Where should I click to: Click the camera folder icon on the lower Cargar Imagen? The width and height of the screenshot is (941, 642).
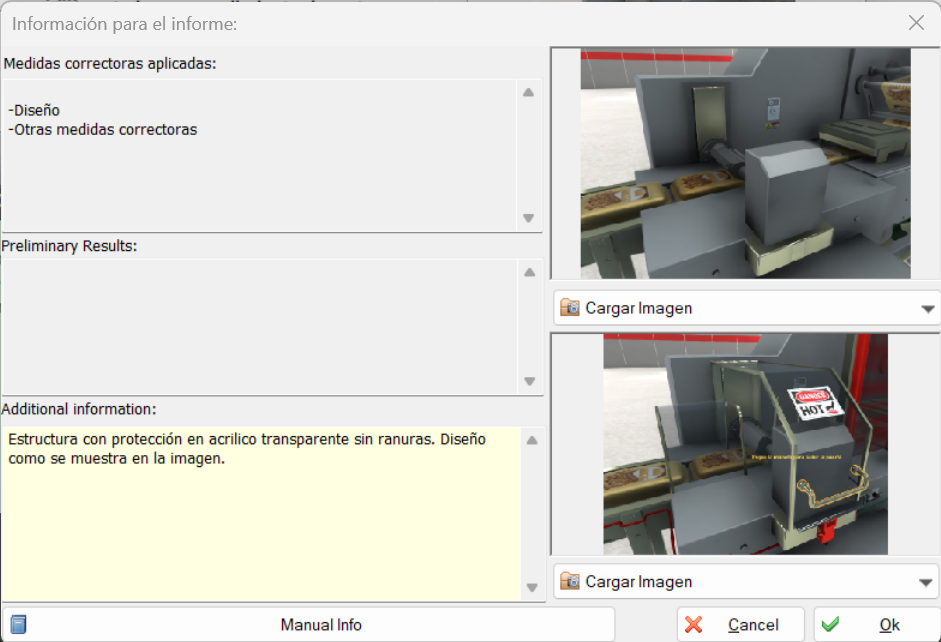(570, 581)
